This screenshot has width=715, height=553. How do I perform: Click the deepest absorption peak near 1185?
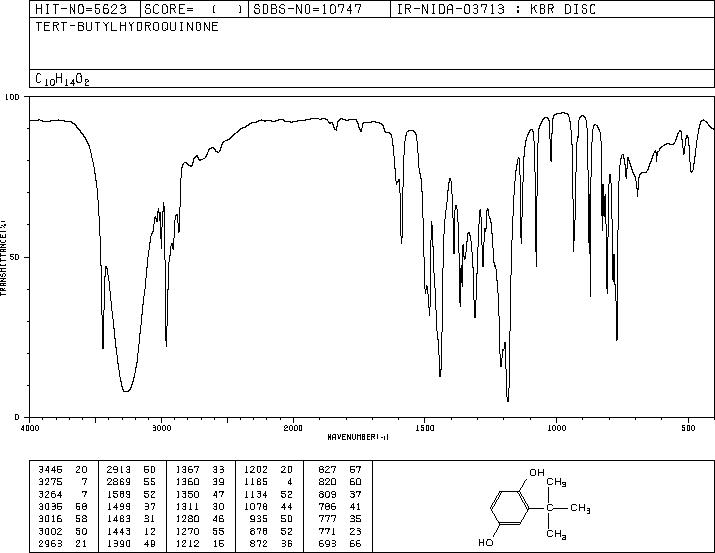point(508,399)
